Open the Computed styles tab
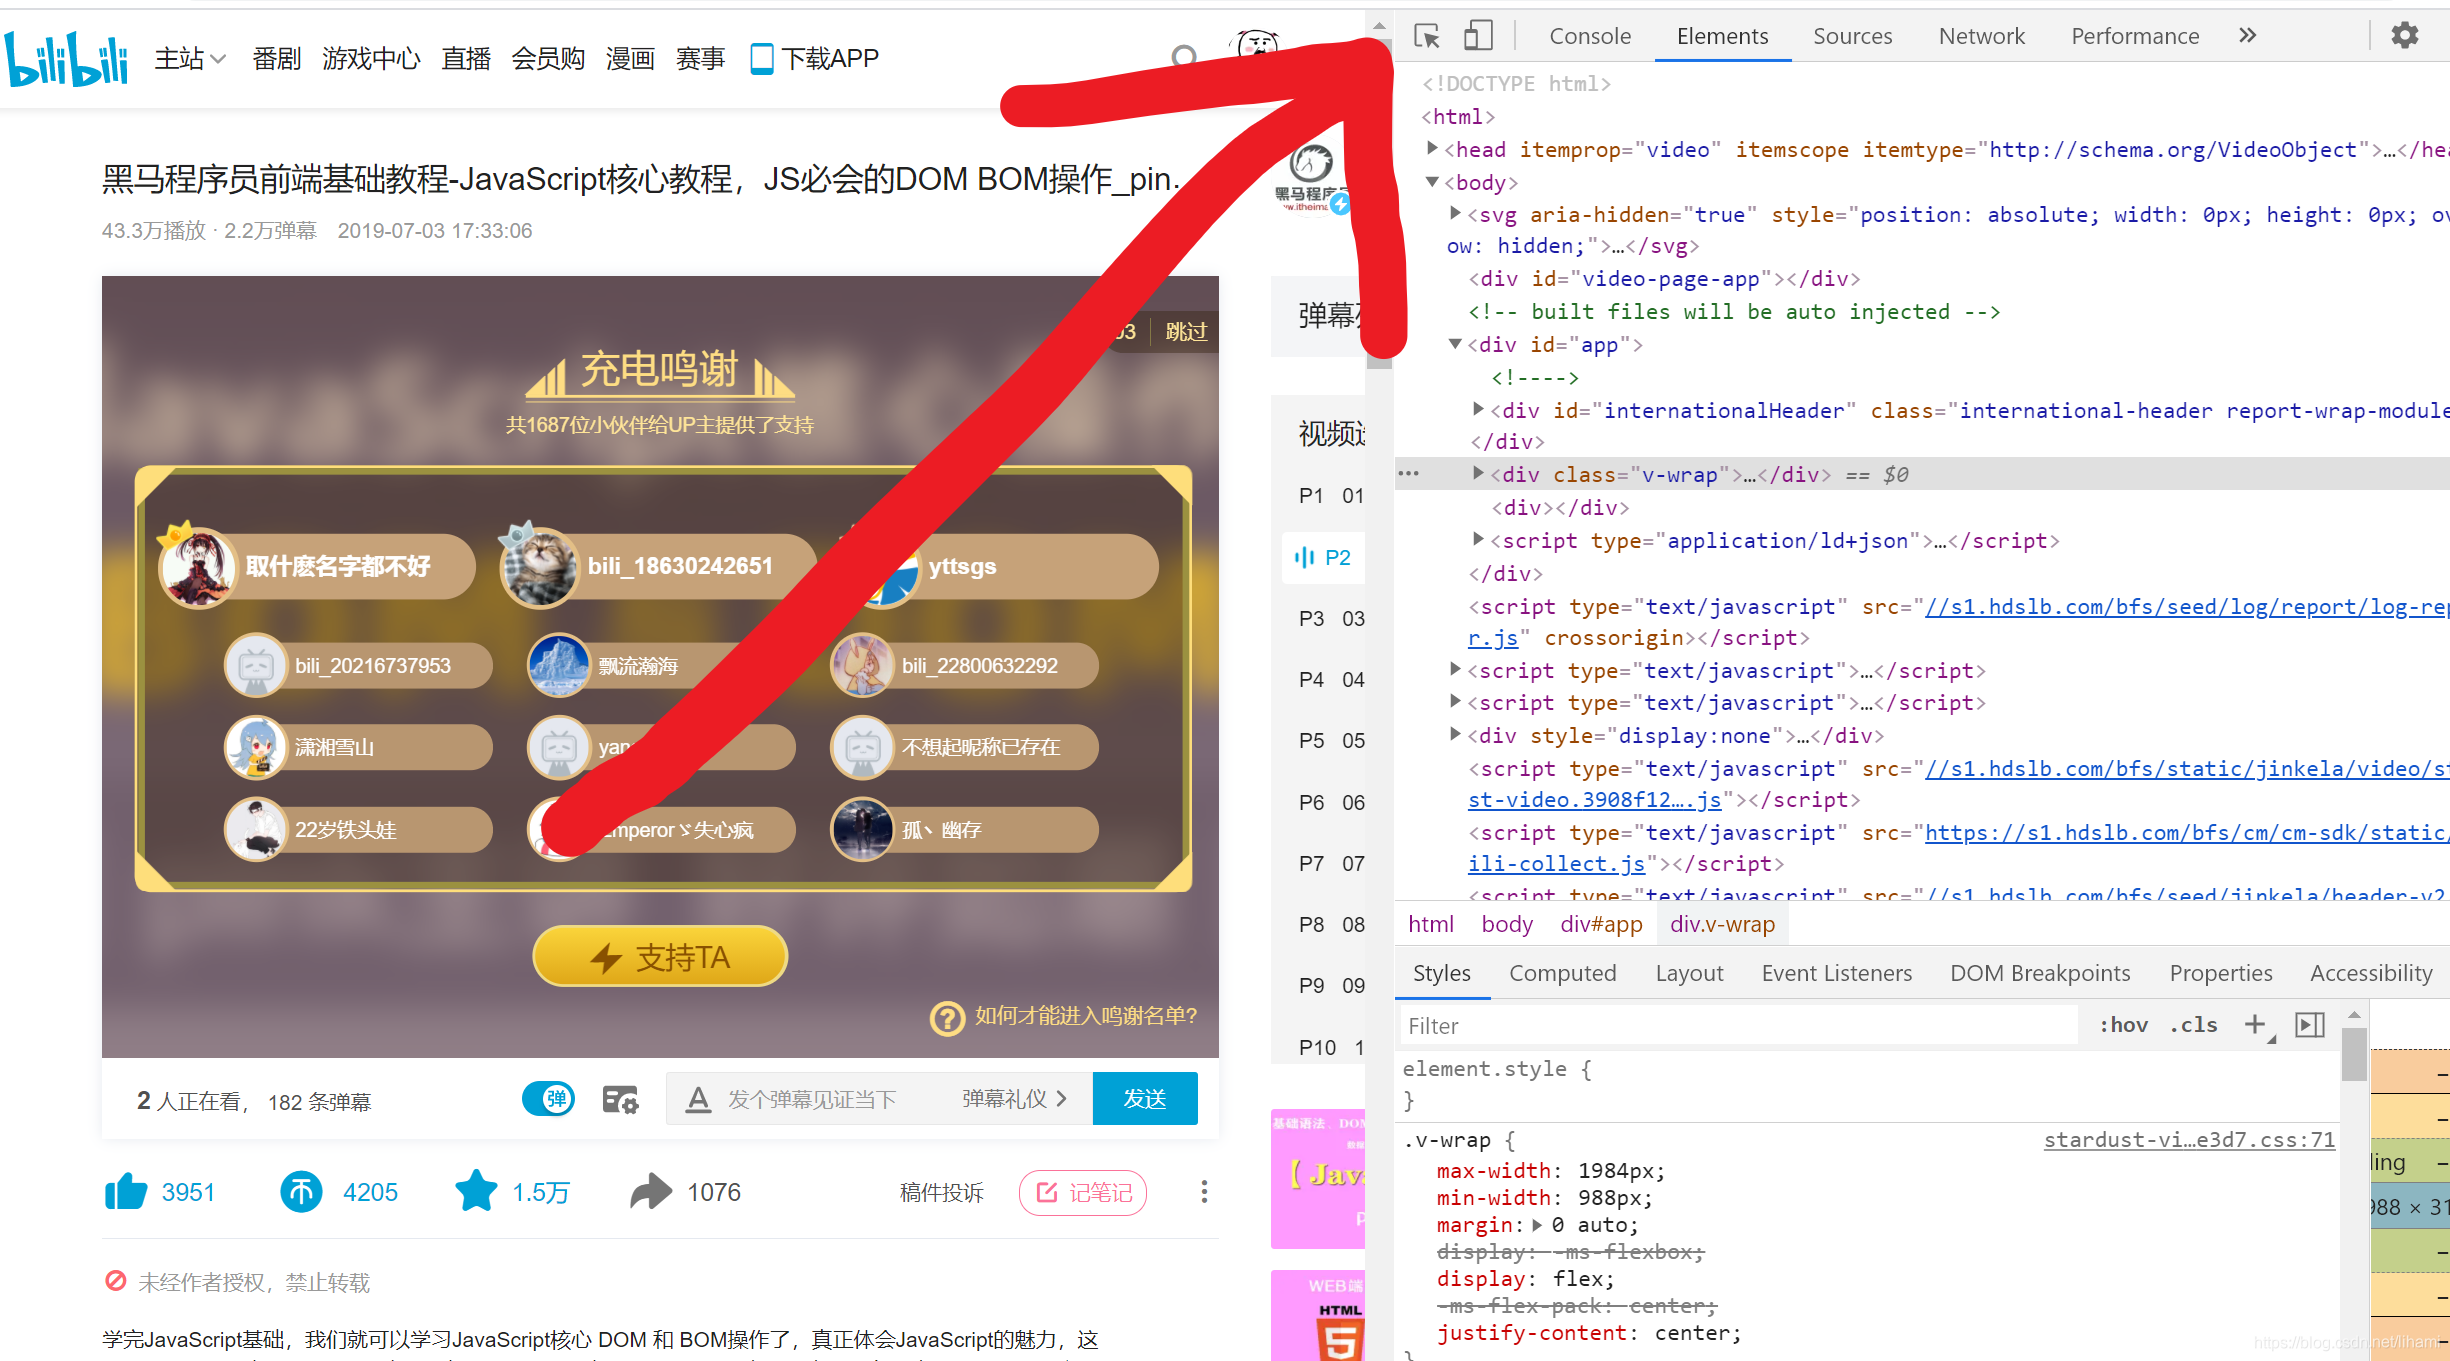The width and height of the screenshot is (2450, 1361). [x=1562, y=973]
